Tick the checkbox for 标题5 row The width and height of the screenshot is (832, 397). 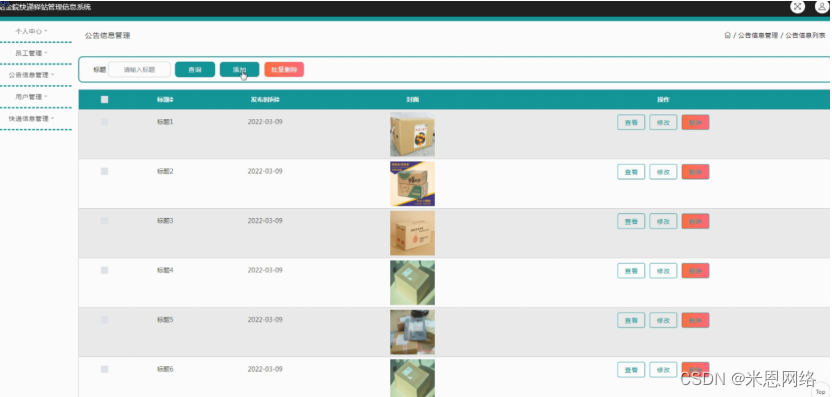coord(105,320)
